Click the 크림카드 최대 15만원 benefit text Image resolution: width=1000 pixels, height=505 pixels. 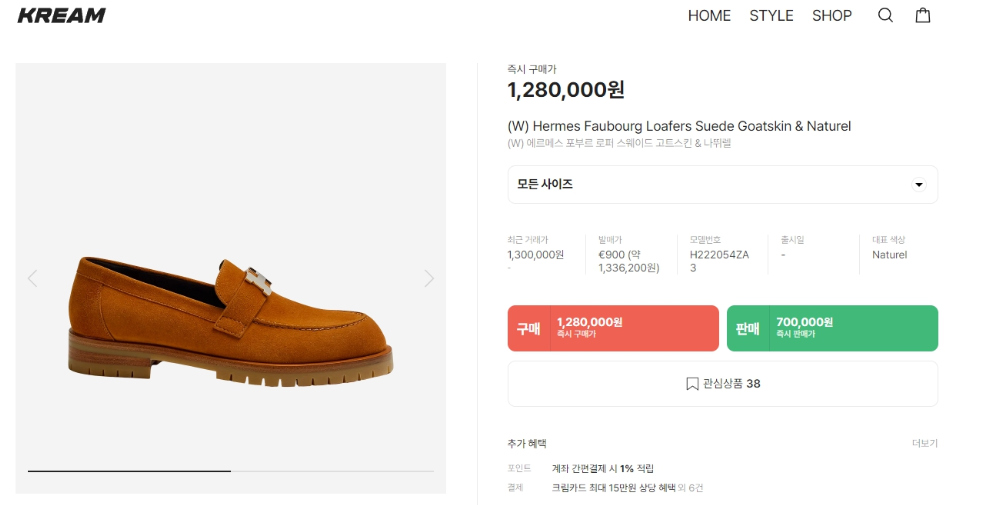613,488
